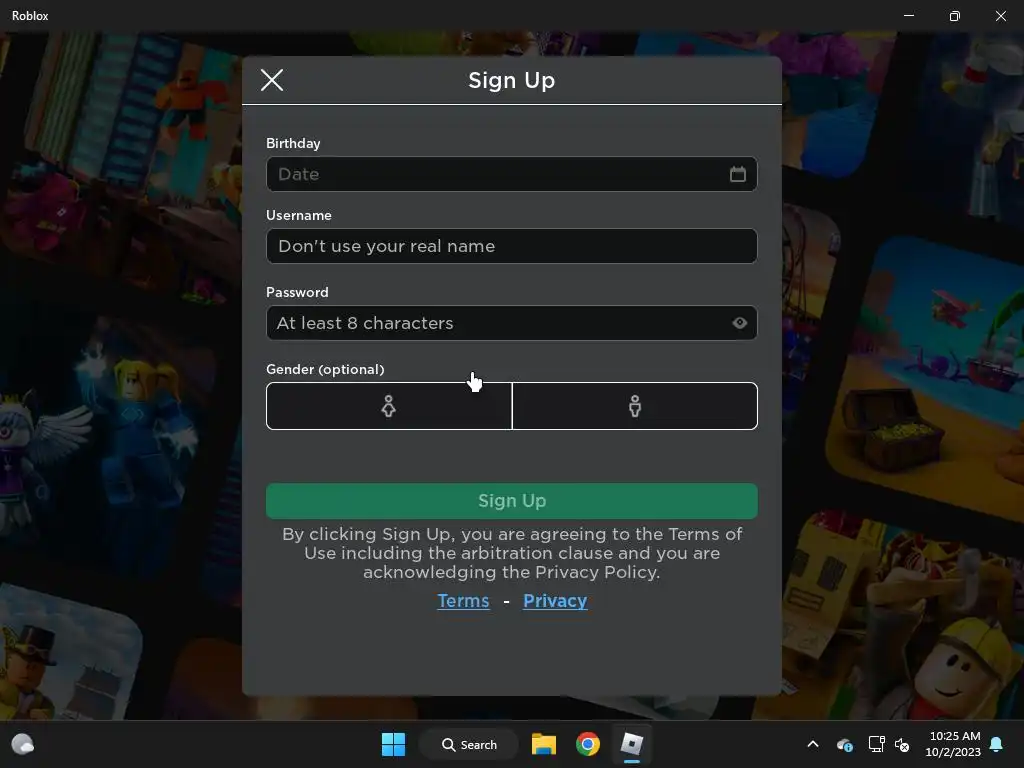Screen dimensions: 1024x768
Task: Restore down the Roblox window
Action: tap(954, 16)
